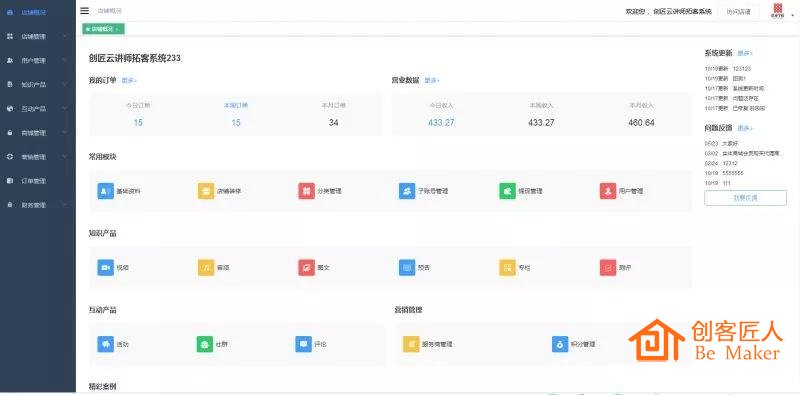Click the 访问店铺 button in the header

pyautogui.click(x=738, y=12)
